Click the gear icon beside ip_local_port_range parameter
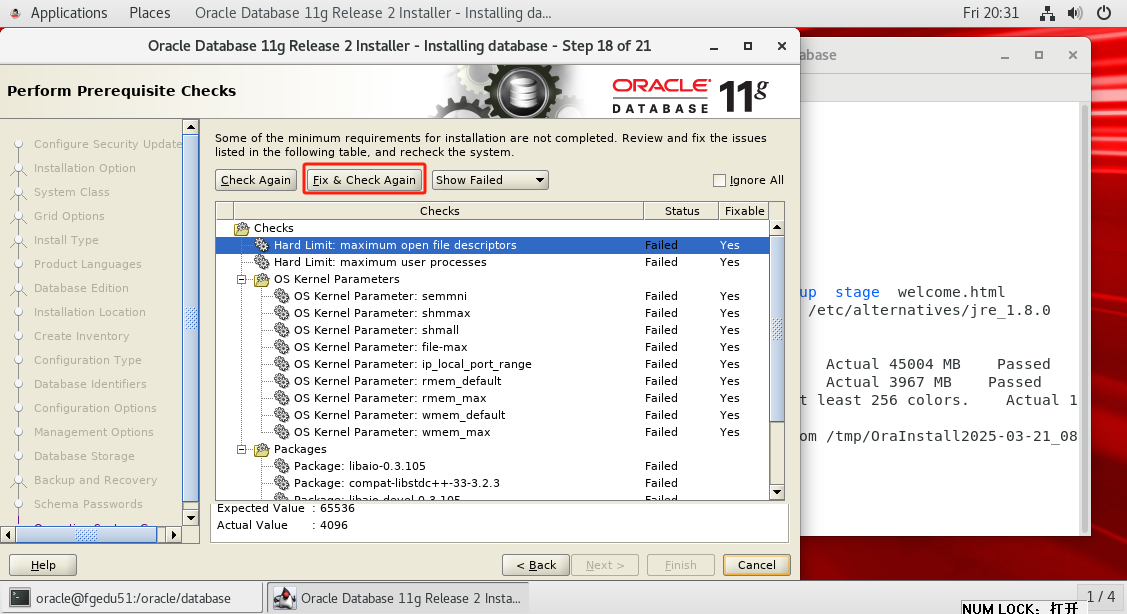The image size is (1127, 614). (282, 365)
